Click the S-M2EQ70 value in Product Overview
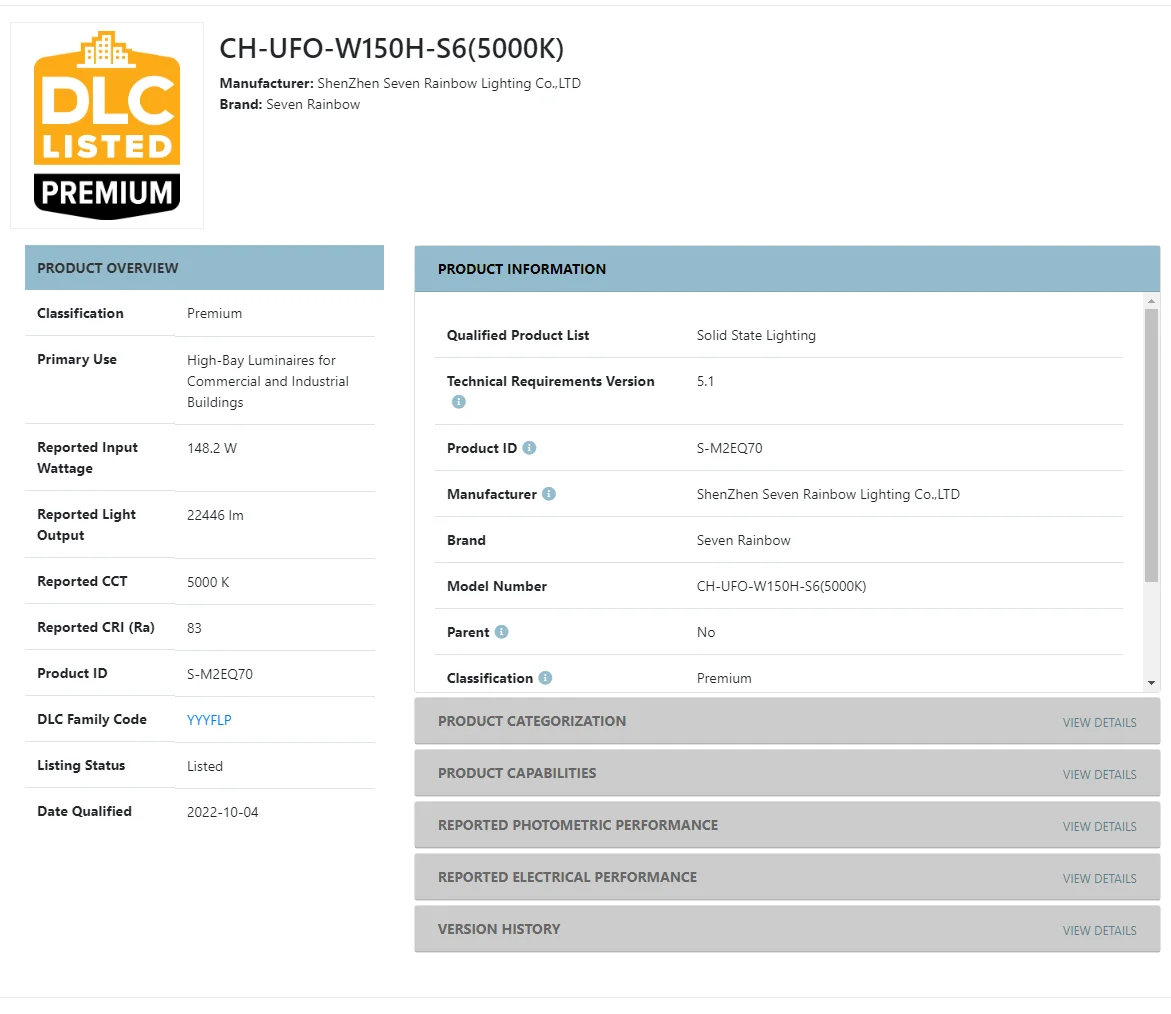 coord(220,674)
